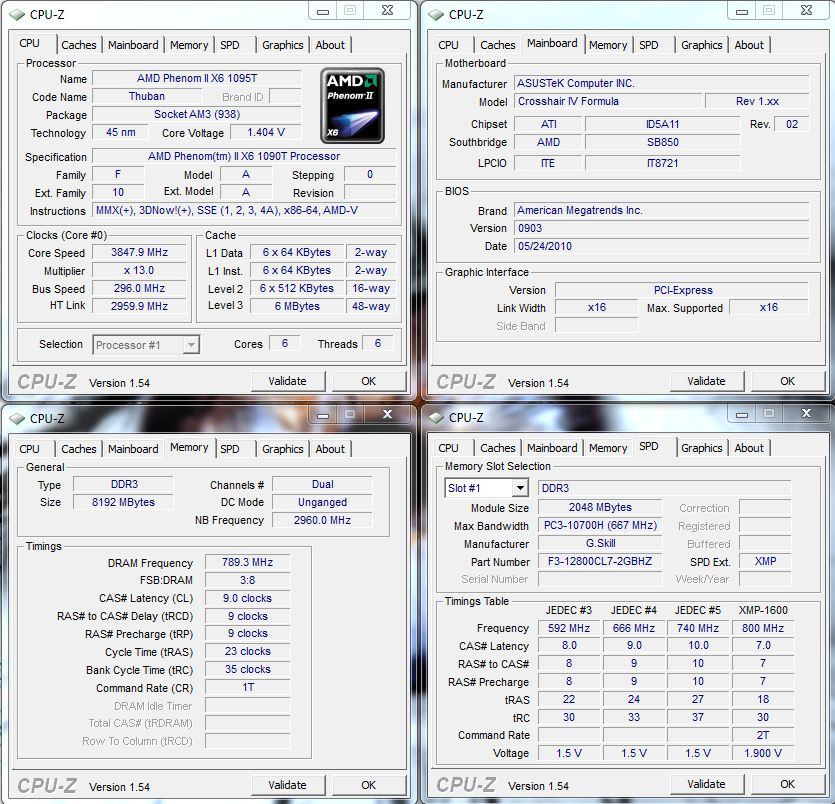Click the CPU-Z app icon in the Mainboard window titlebar

point(437,14)
